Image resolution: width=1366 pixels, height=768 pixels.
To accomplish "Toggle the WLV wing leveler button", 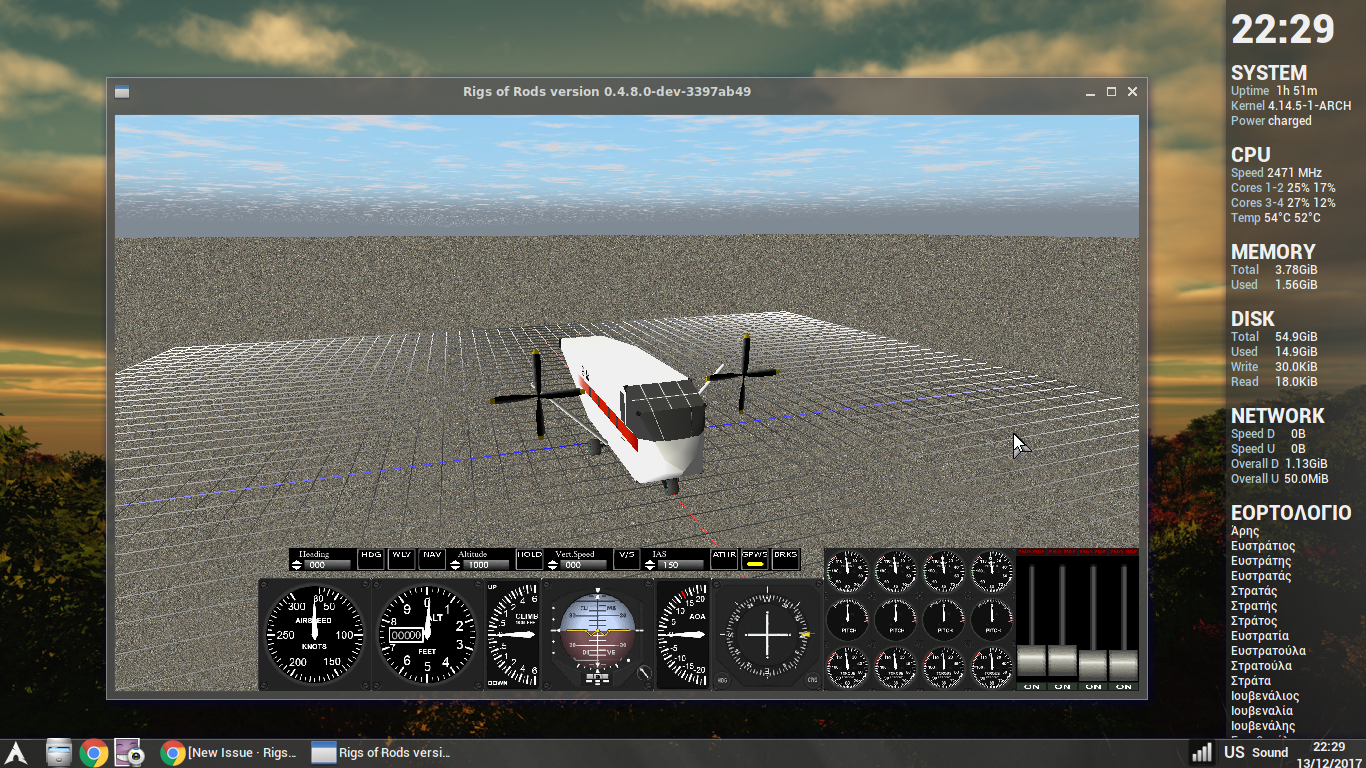I will click(x=402, y=559).
